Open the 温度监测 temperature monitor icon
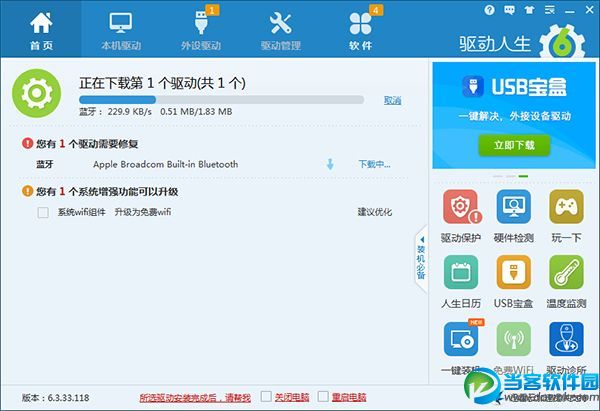The image size is (600, 411). click(566, 272)
